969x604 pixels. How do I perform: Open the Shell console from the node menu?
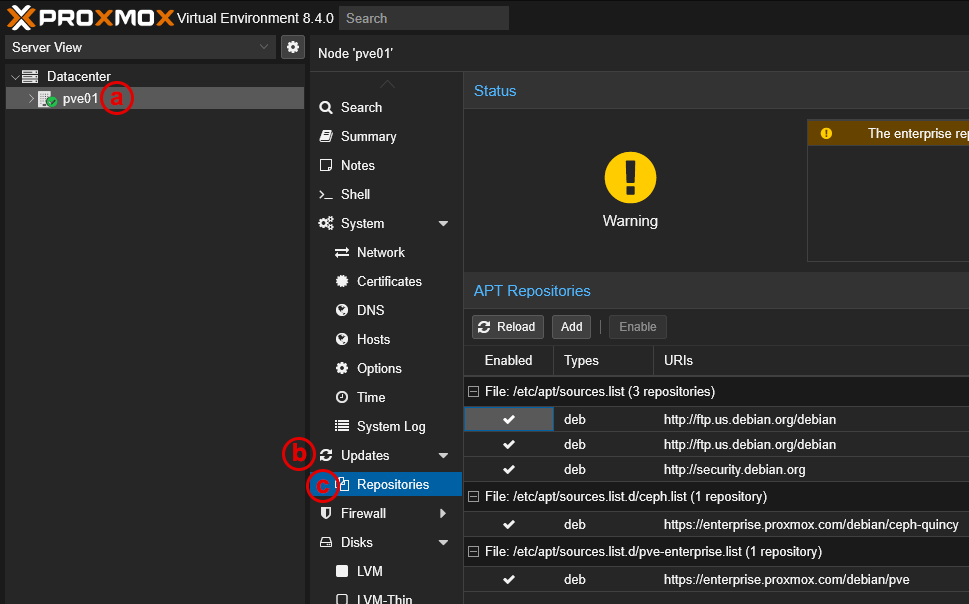(355, 194)
